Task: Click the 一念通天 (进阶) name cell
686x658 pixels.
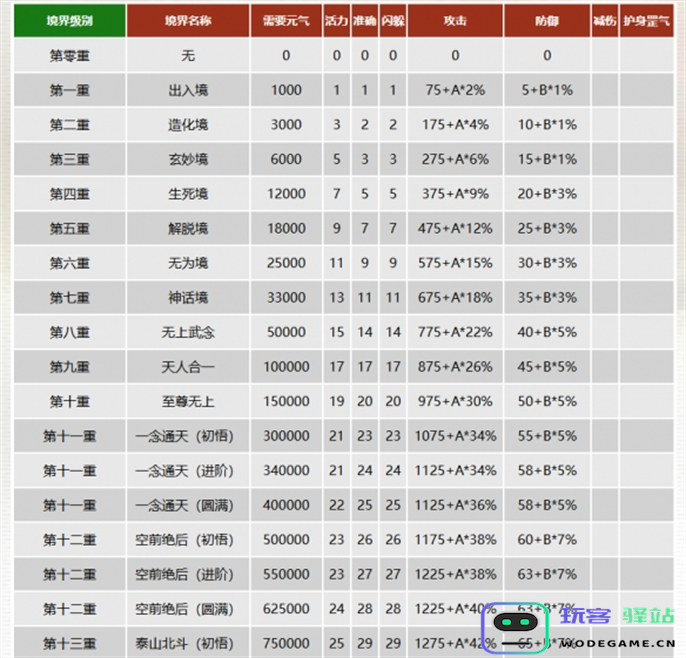Action: click(188, 470)
